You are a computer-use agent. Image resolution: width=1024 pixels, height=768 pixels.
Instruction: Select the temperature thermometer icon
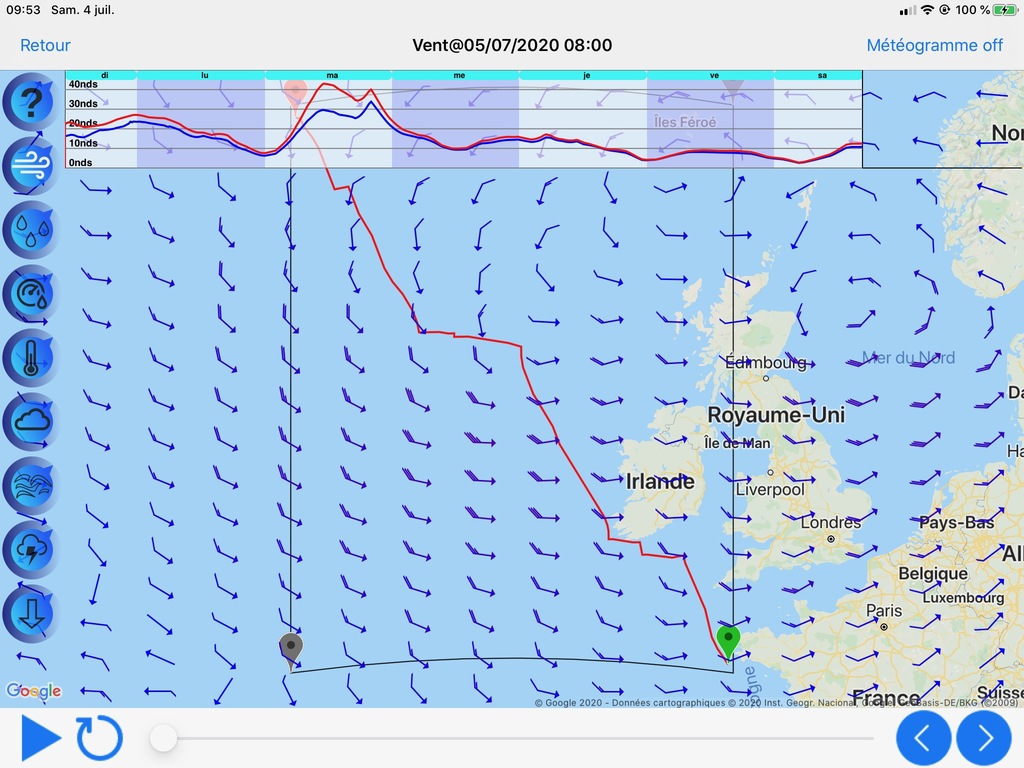point(30,358)
